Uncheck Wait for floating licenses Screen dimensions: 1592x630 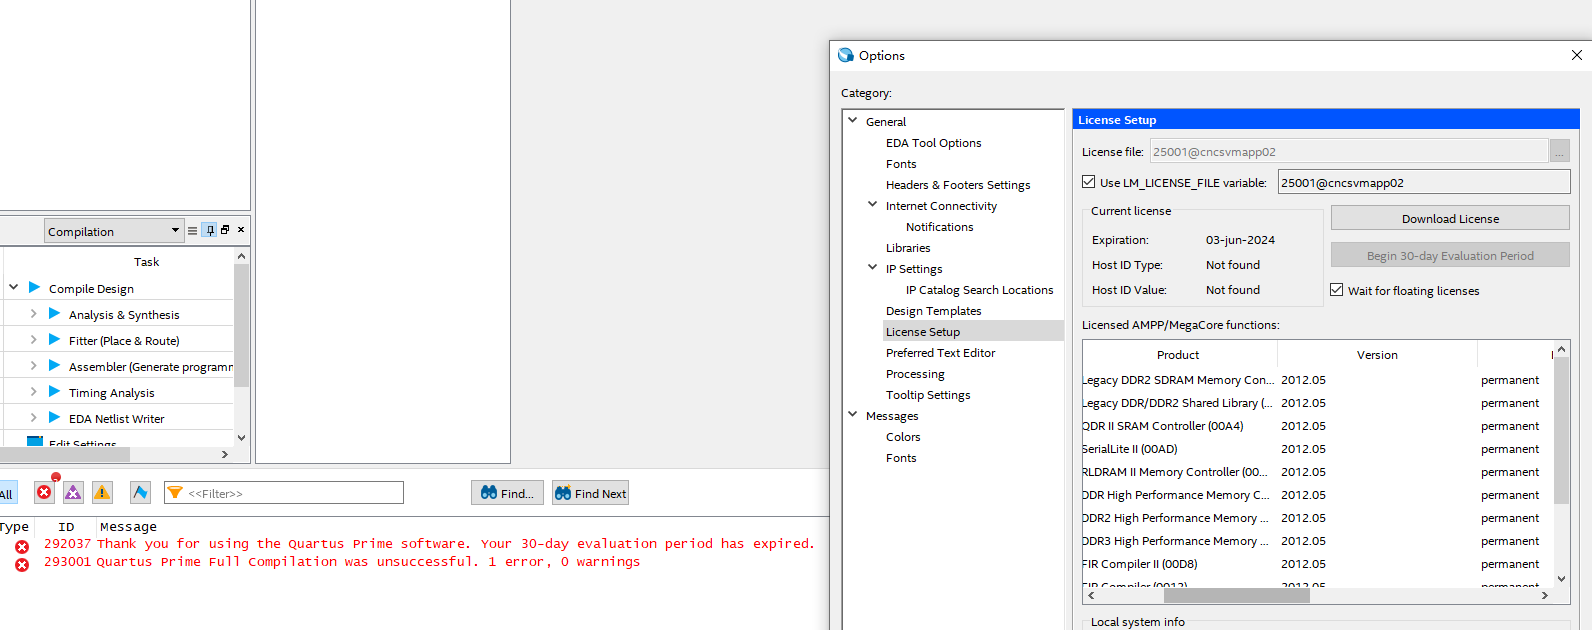coord(1337,290)
